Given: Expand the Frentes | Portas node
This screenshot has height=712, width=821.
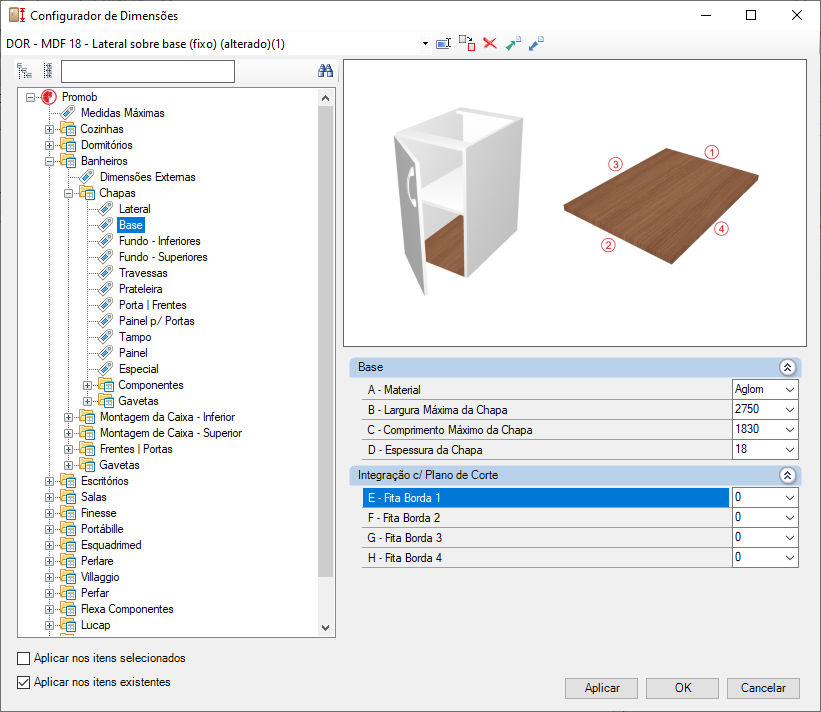Looking at the screenshot, I should point(68,449).
